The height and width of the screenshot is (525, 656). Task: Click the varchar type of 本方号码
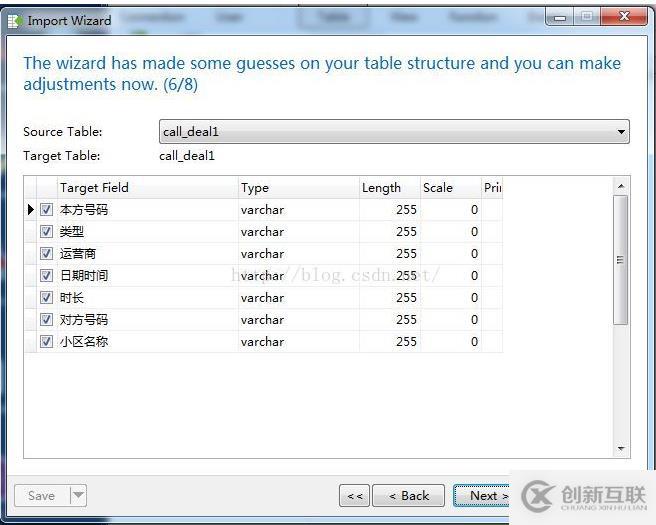pyautogui.click(x=262, y=210)
